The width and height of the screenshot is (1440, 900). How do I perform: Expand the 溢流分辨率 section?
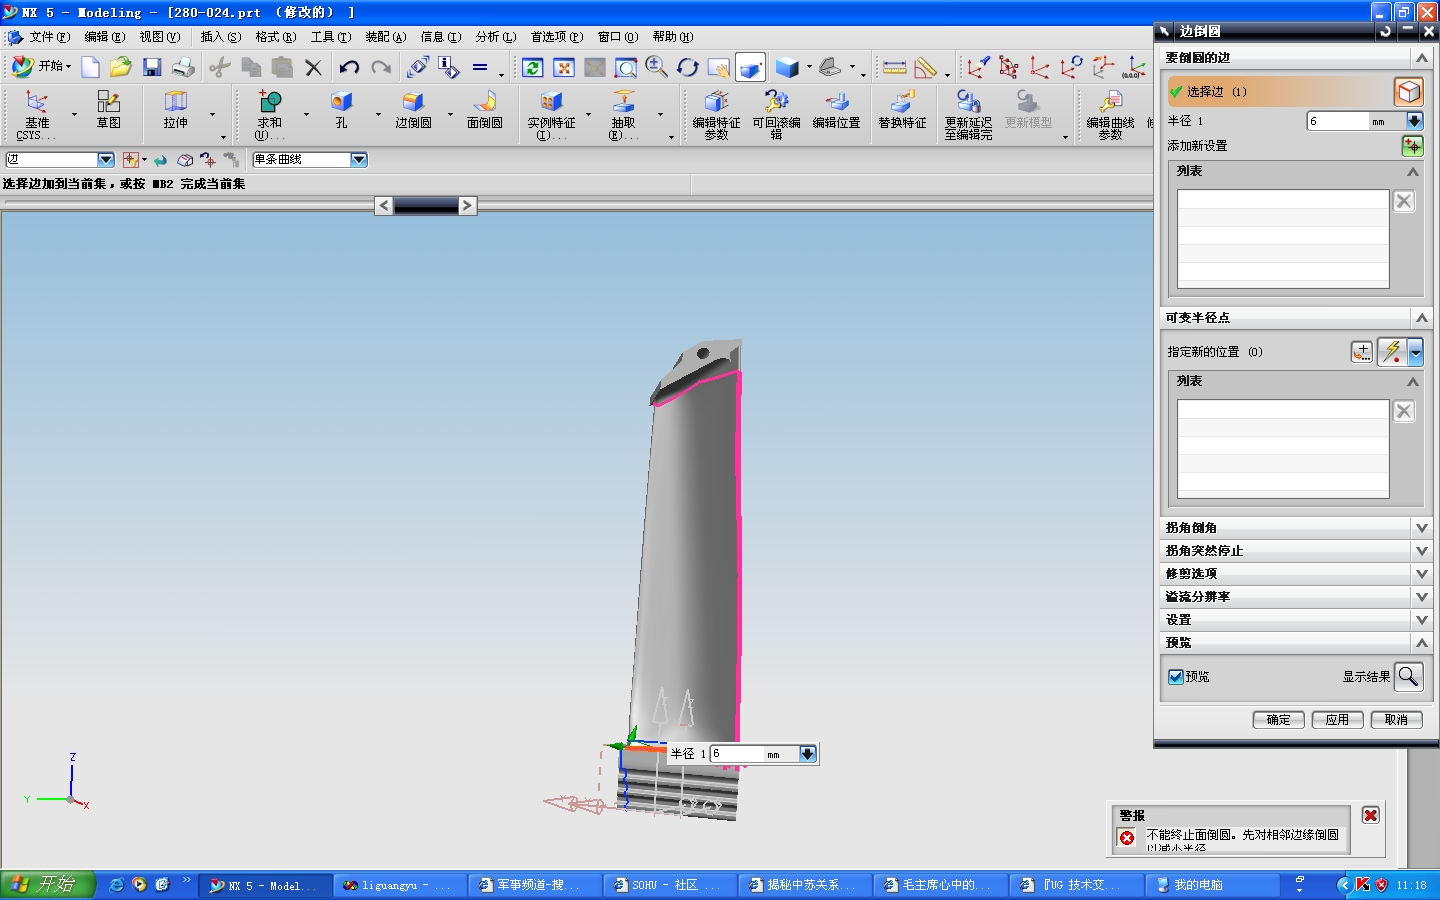click(x=1421, y=597)
